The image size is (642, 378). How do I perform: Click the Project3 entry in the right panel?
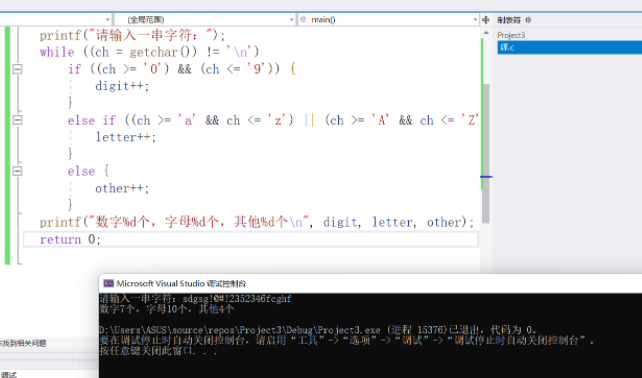[511, 35]
